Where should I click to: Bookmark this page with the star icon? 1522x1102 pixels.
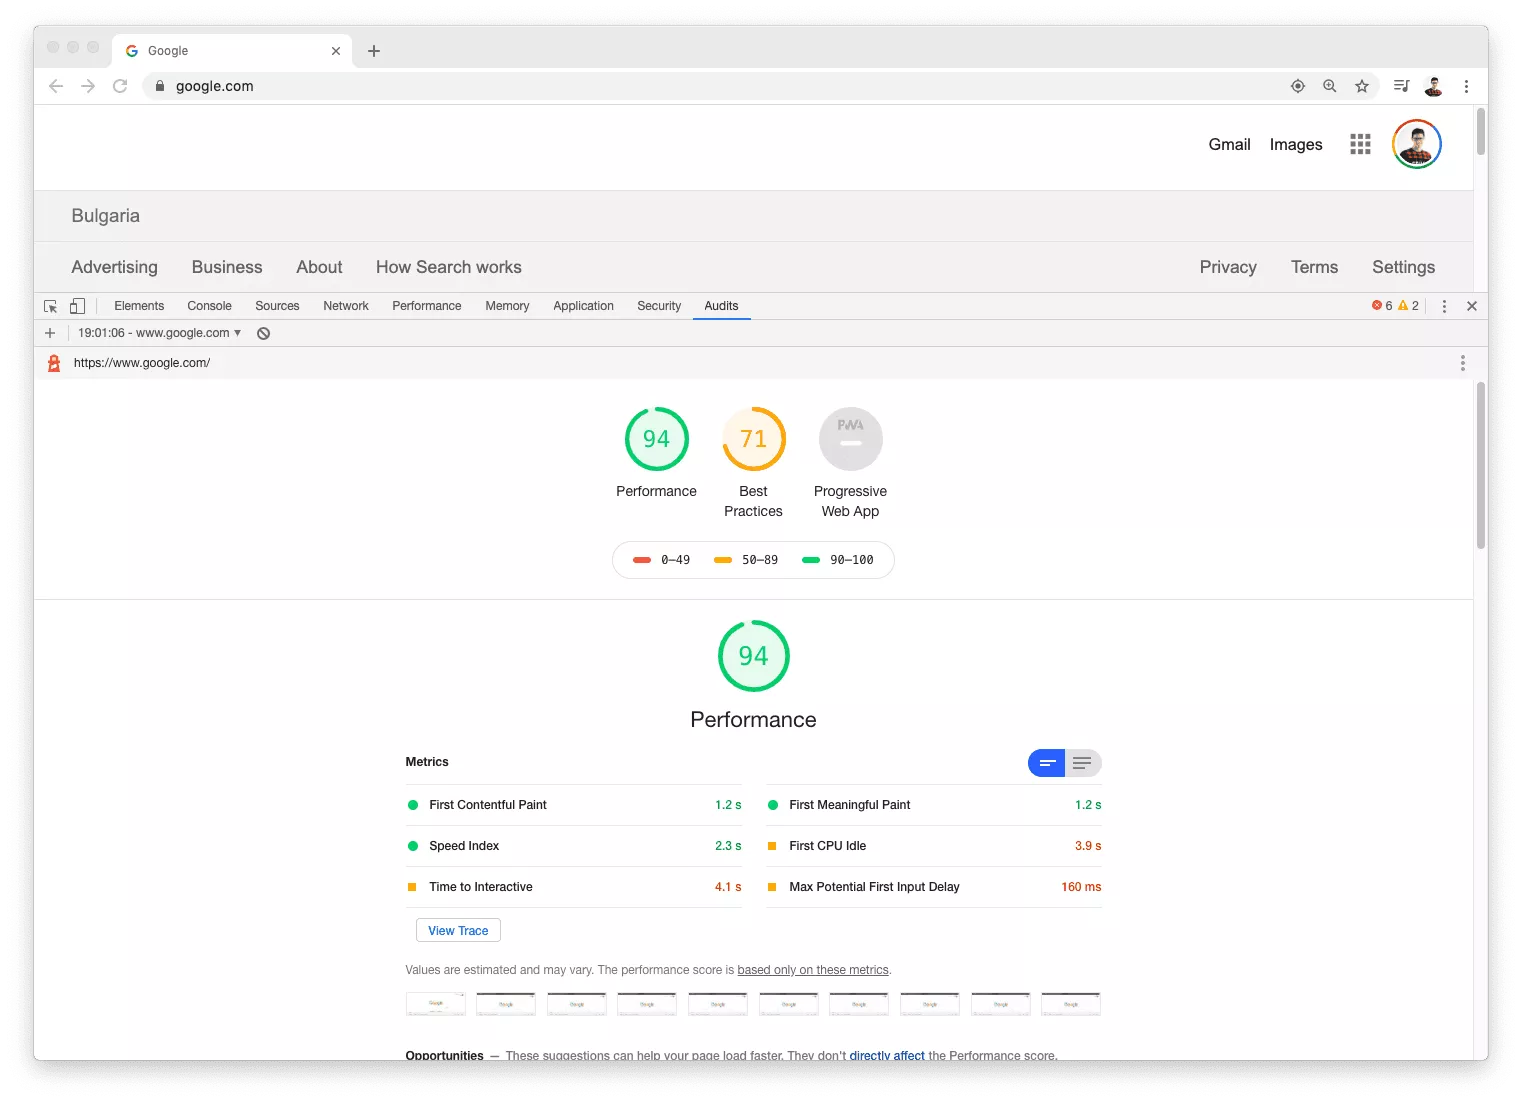(1362, 86)
